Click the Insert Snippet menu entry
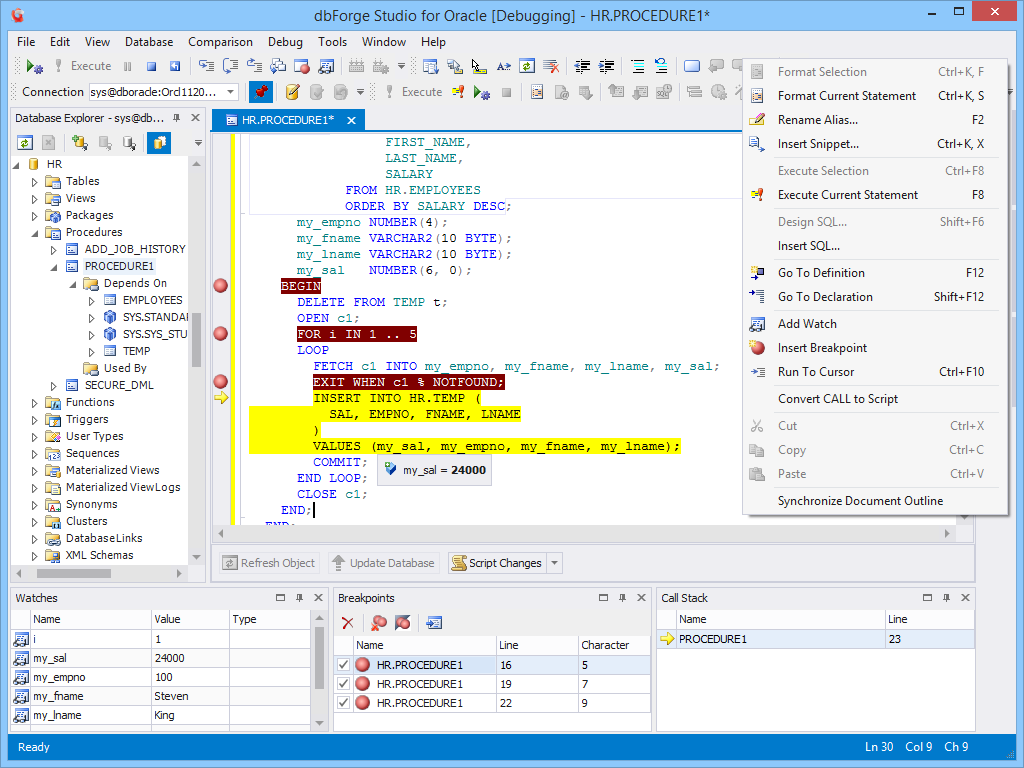Image resolution: width=1024 pixels, height=768 pixels. point(875,144)
